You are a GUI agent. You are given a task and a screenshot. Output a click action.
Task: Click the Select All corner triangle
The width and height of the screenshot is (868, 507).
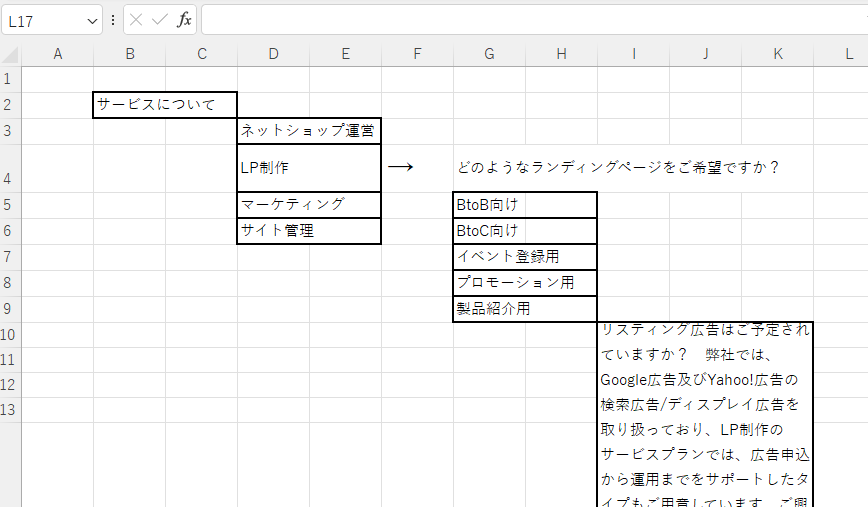click(11, 54)
